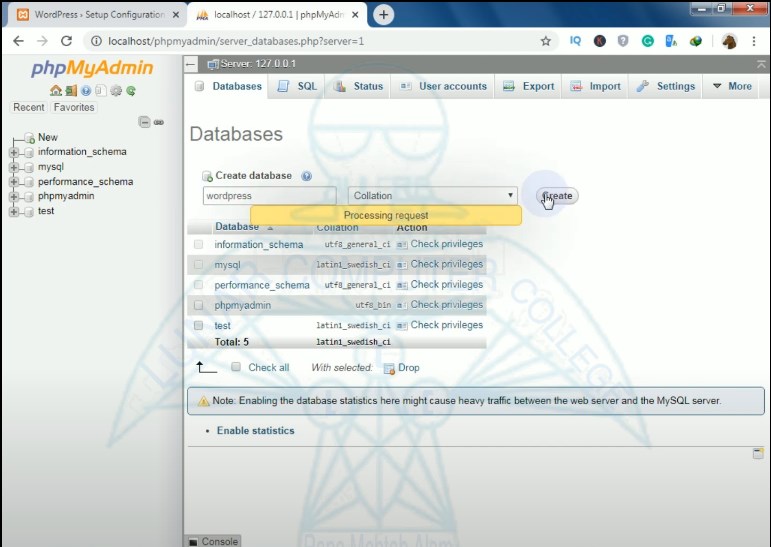Tick the performance_schema database checkbox

198,285
